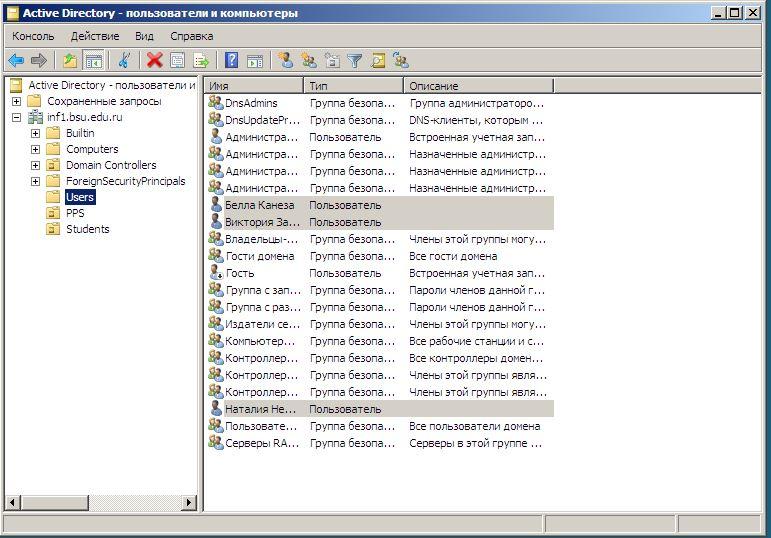Open the Вид menu

click(x=144, y=36)
